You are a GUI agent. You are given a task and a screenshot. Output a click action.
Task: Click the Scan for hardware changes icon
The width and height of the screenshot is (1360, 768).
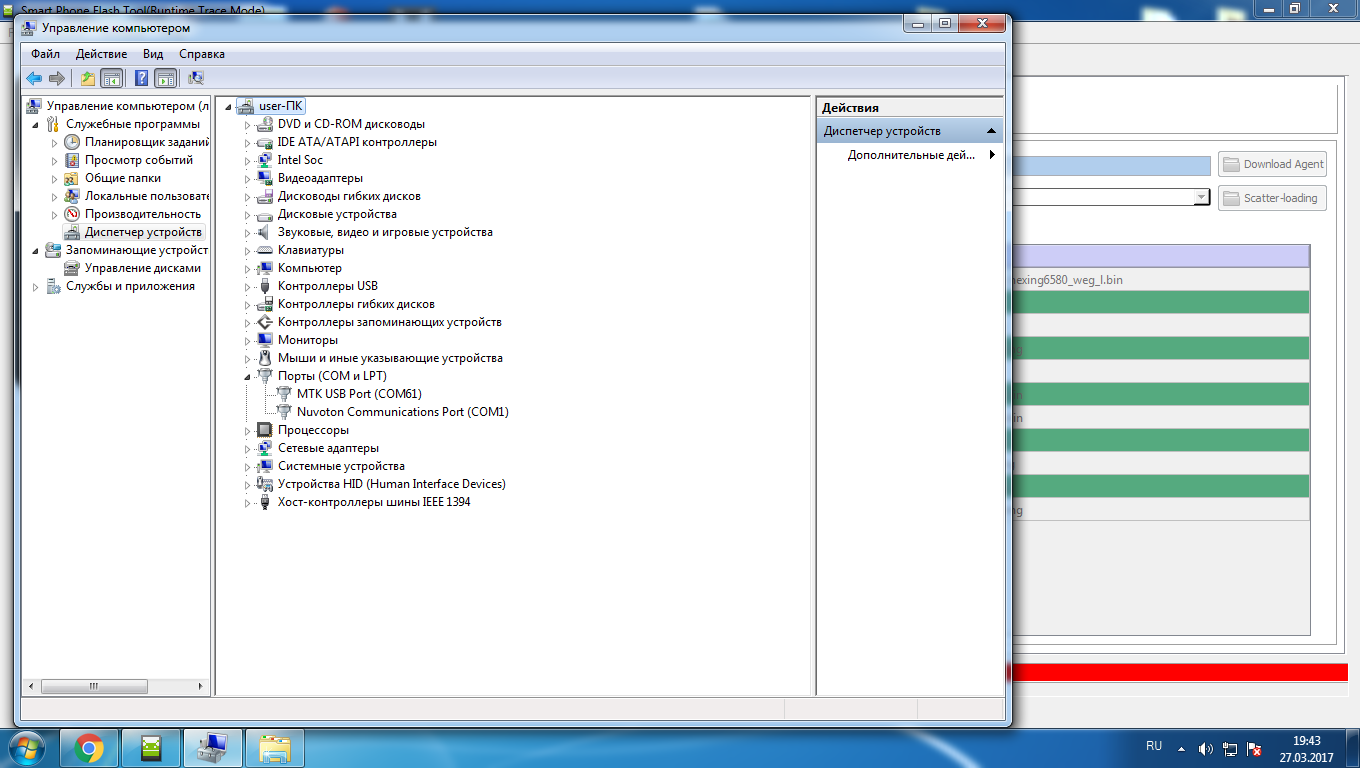pyautogui.click(x=196, y=78)
